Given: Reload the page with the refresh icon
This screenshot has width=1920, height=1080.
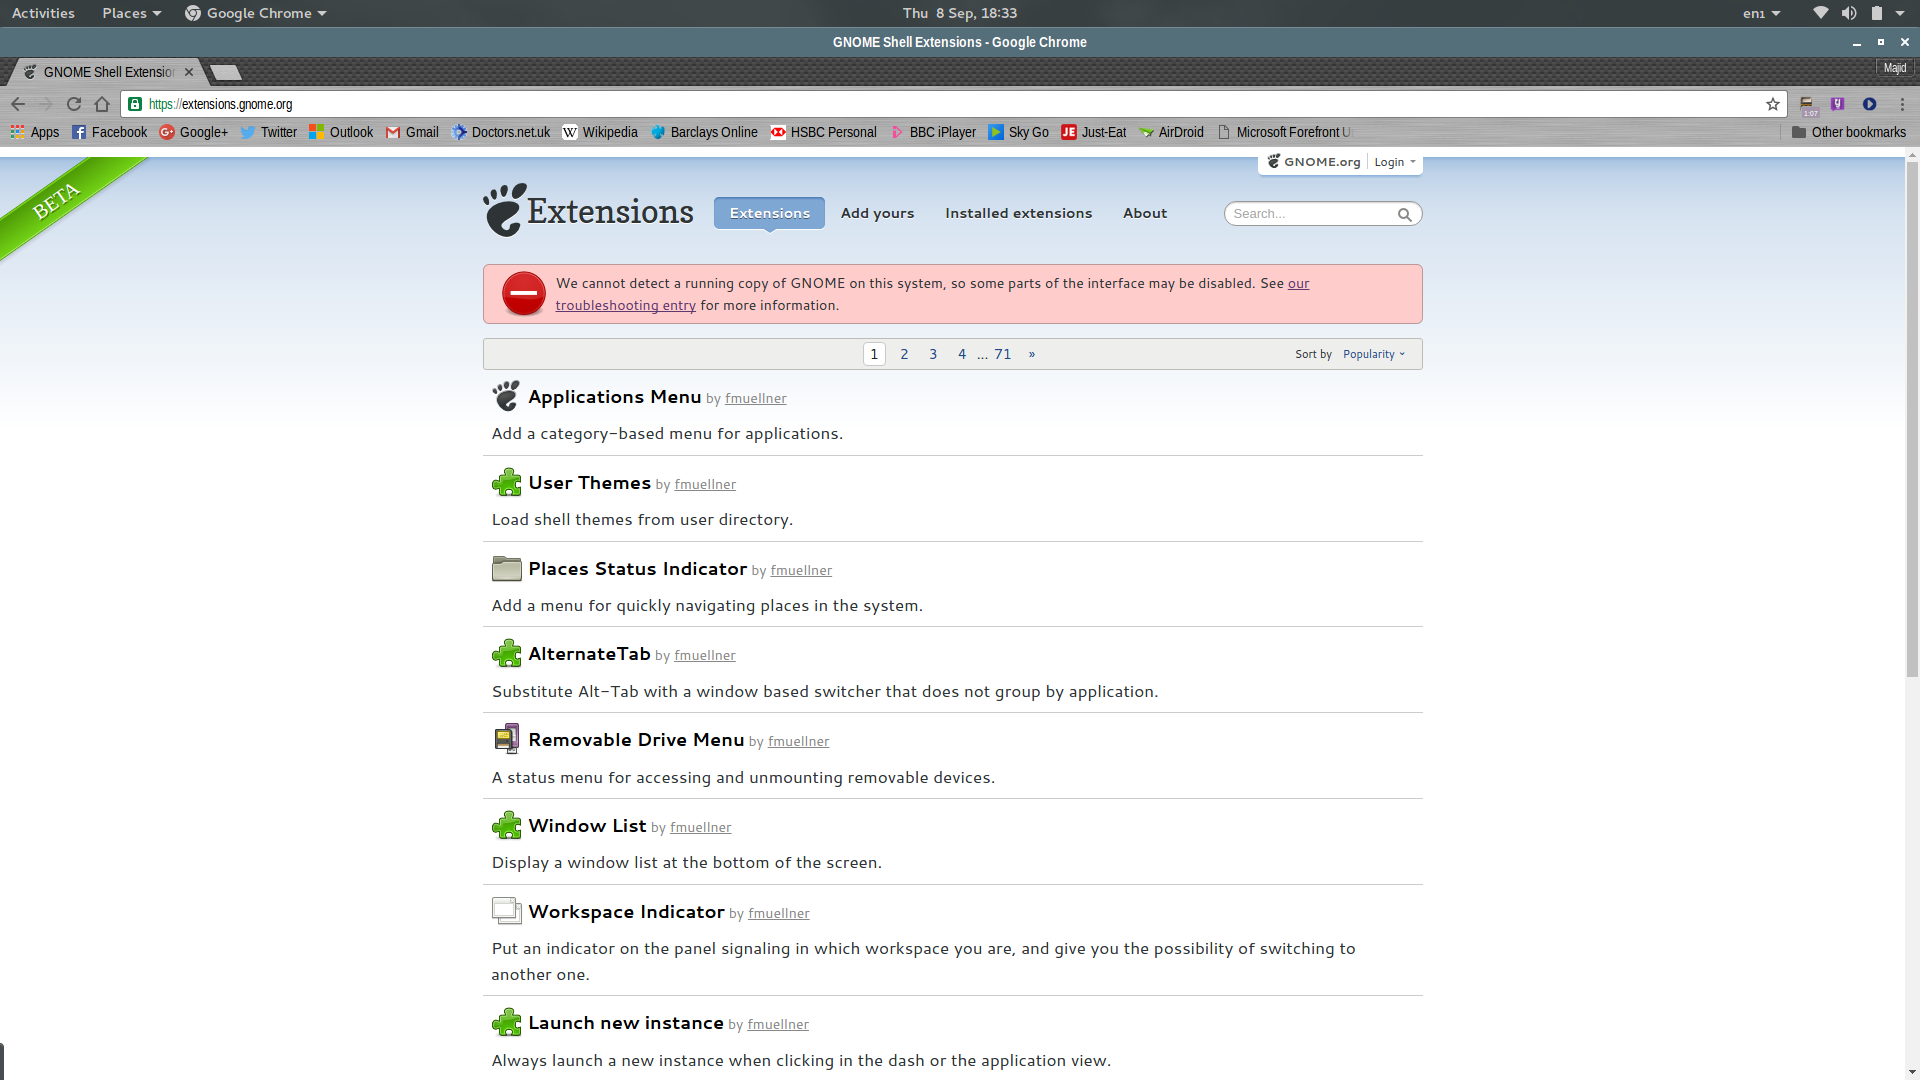Looking at the screenshot, I should (x=74, y=104).
